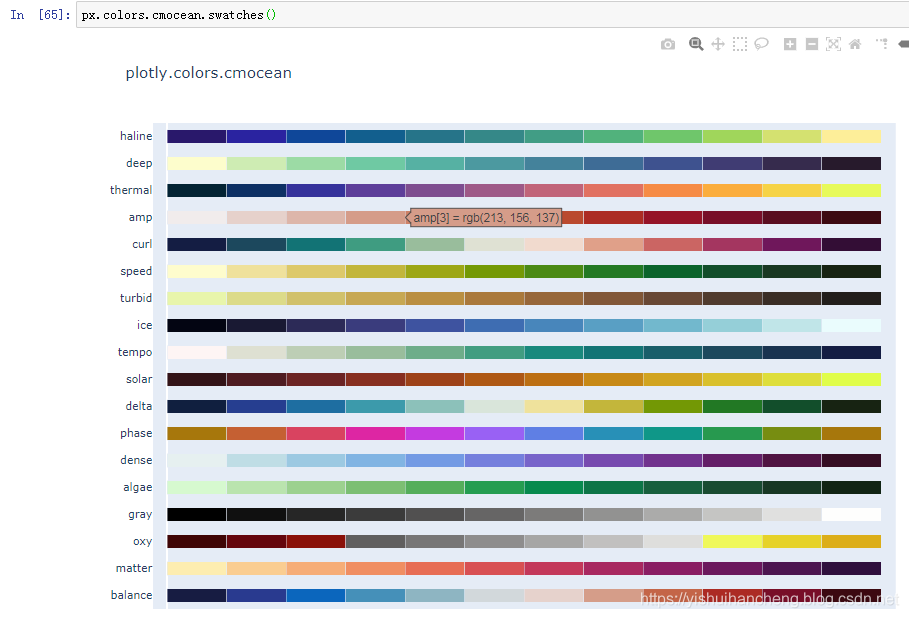This screenshot has width=909, height=618.
Task: Click the haline row label
Action: [x=136, y=136]
